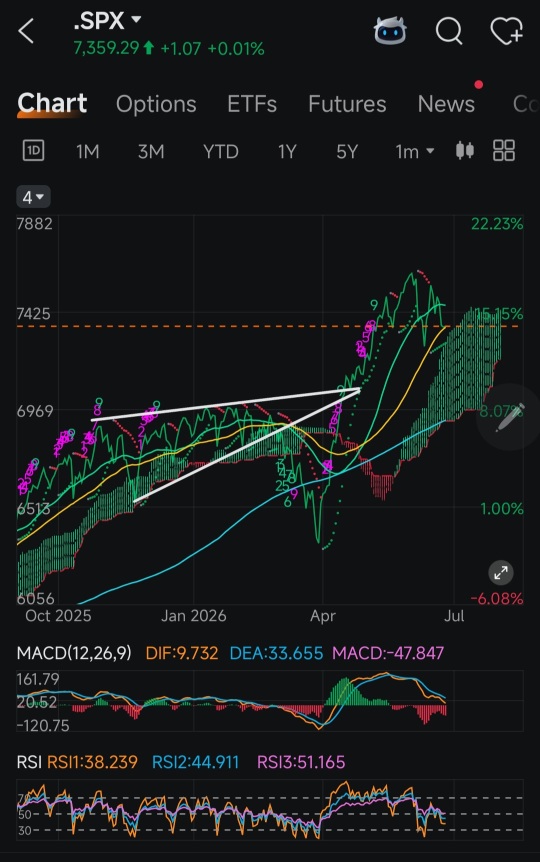Open the '4' indicator count dropdown
Viewport: 540px width, 862px height.
[34, 197]
